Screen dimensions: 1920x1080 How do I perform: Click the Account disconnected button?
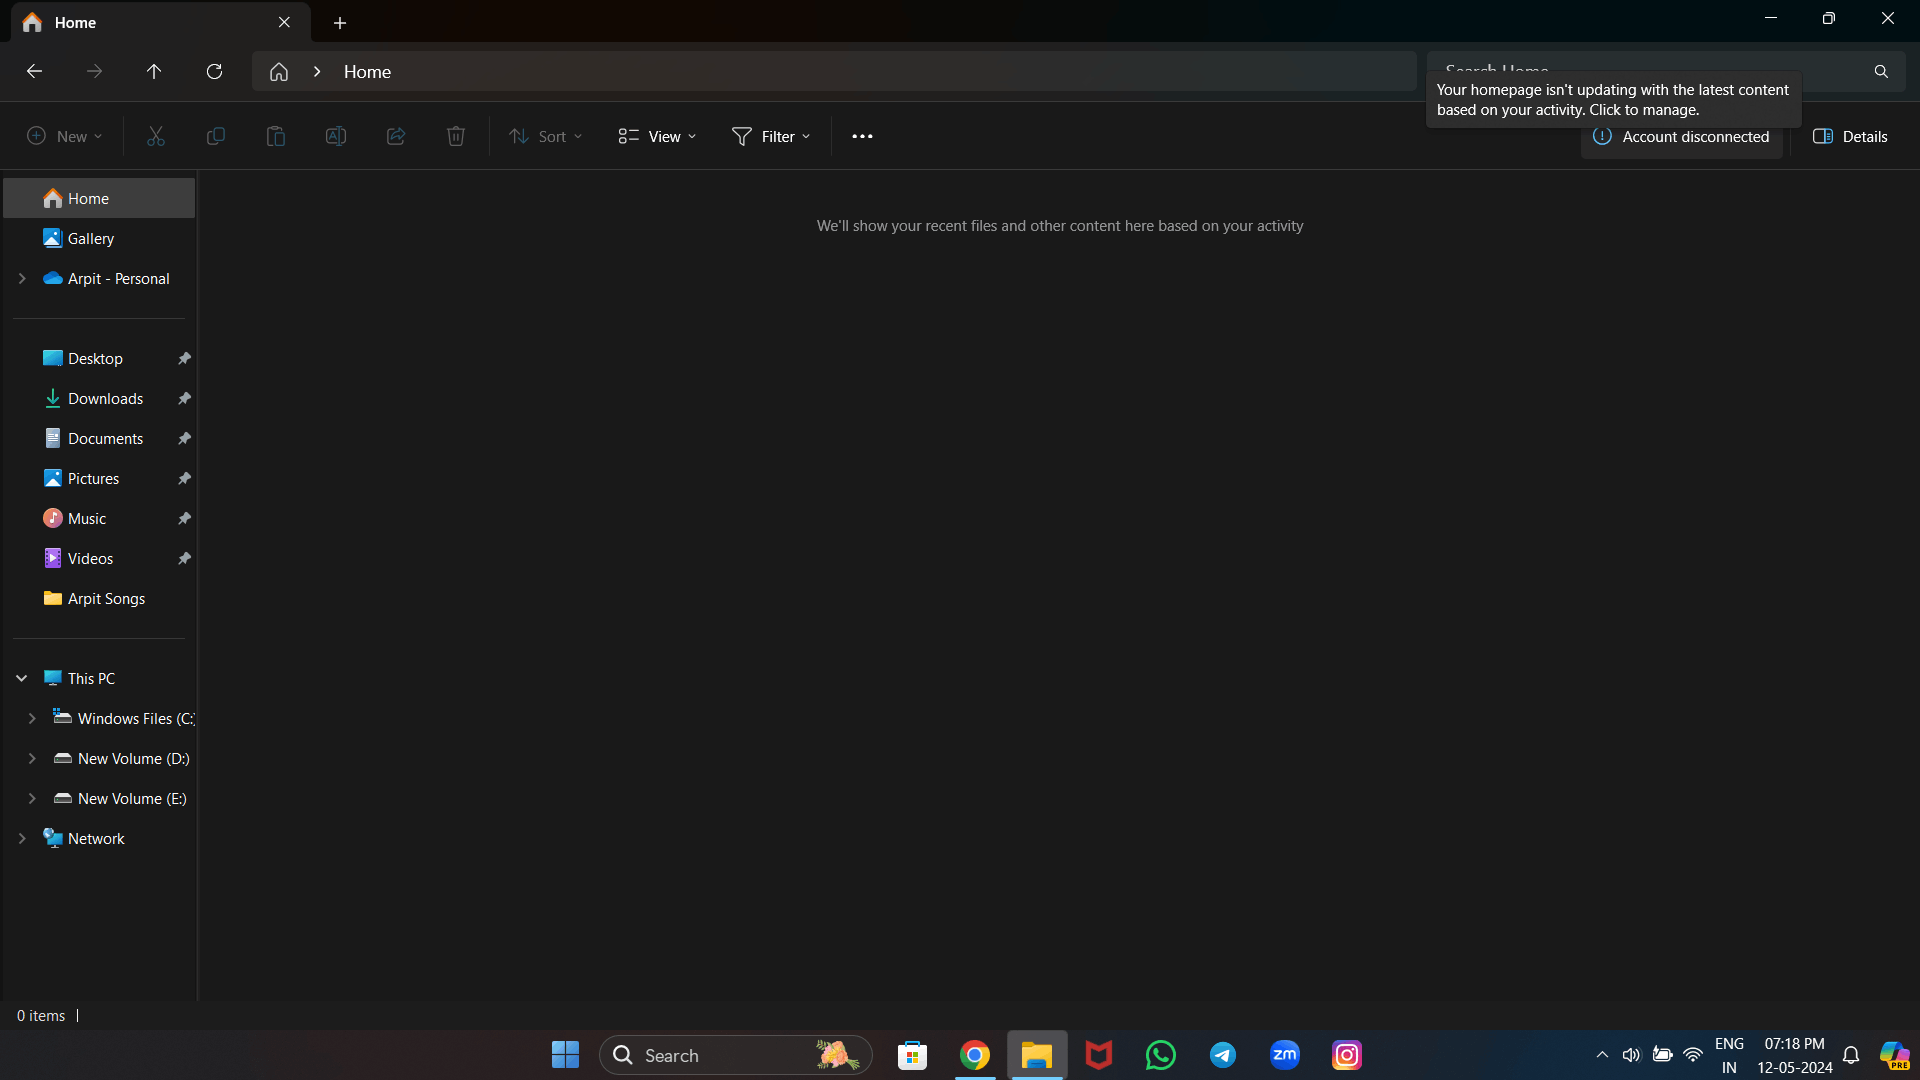pos(1681,137)
